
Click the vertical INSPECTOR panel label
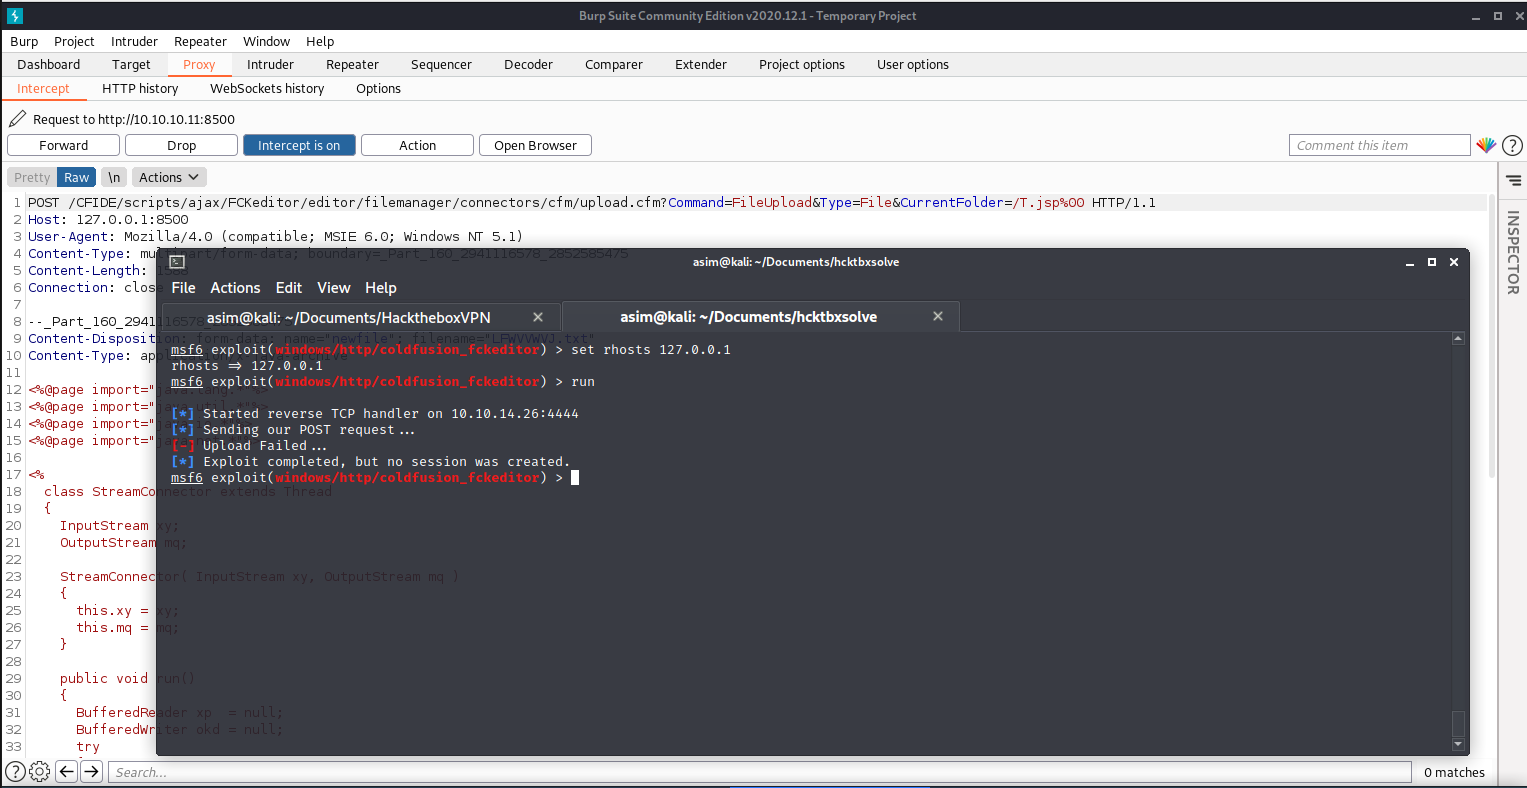[x=1512, y=252]
